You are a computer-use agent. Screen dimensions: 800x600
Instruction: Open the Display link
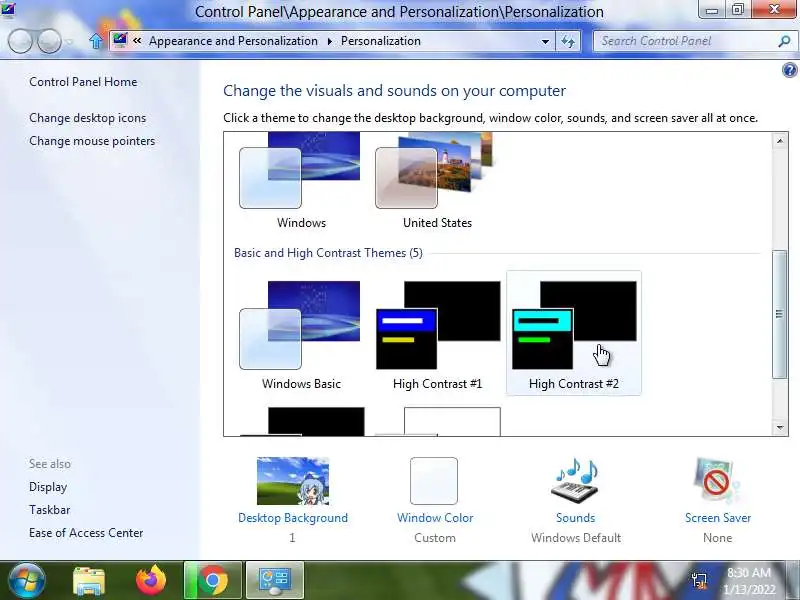pos(48,487)
